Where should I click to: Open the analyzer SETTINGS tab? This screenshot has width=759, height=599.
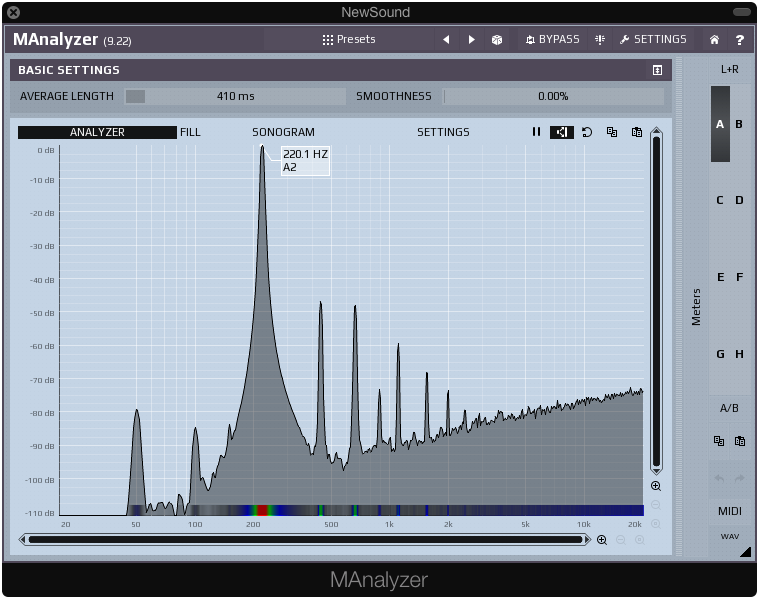[443, 132]
